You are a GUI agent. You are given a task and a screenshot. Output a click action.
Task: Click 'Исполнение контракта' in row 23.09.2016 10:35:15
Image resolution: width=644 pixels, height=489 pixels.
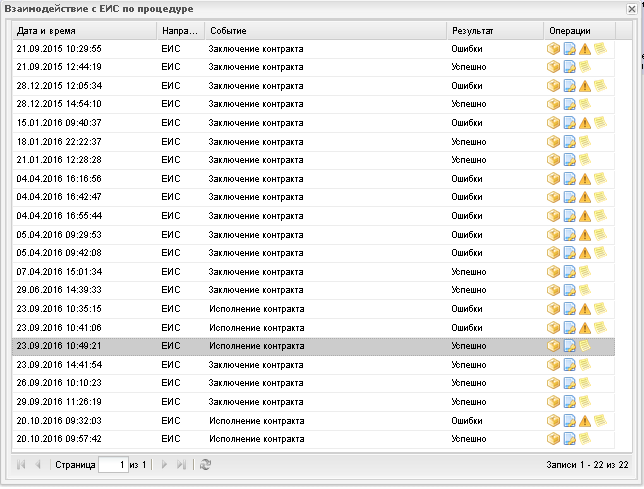tap(257, 309)
